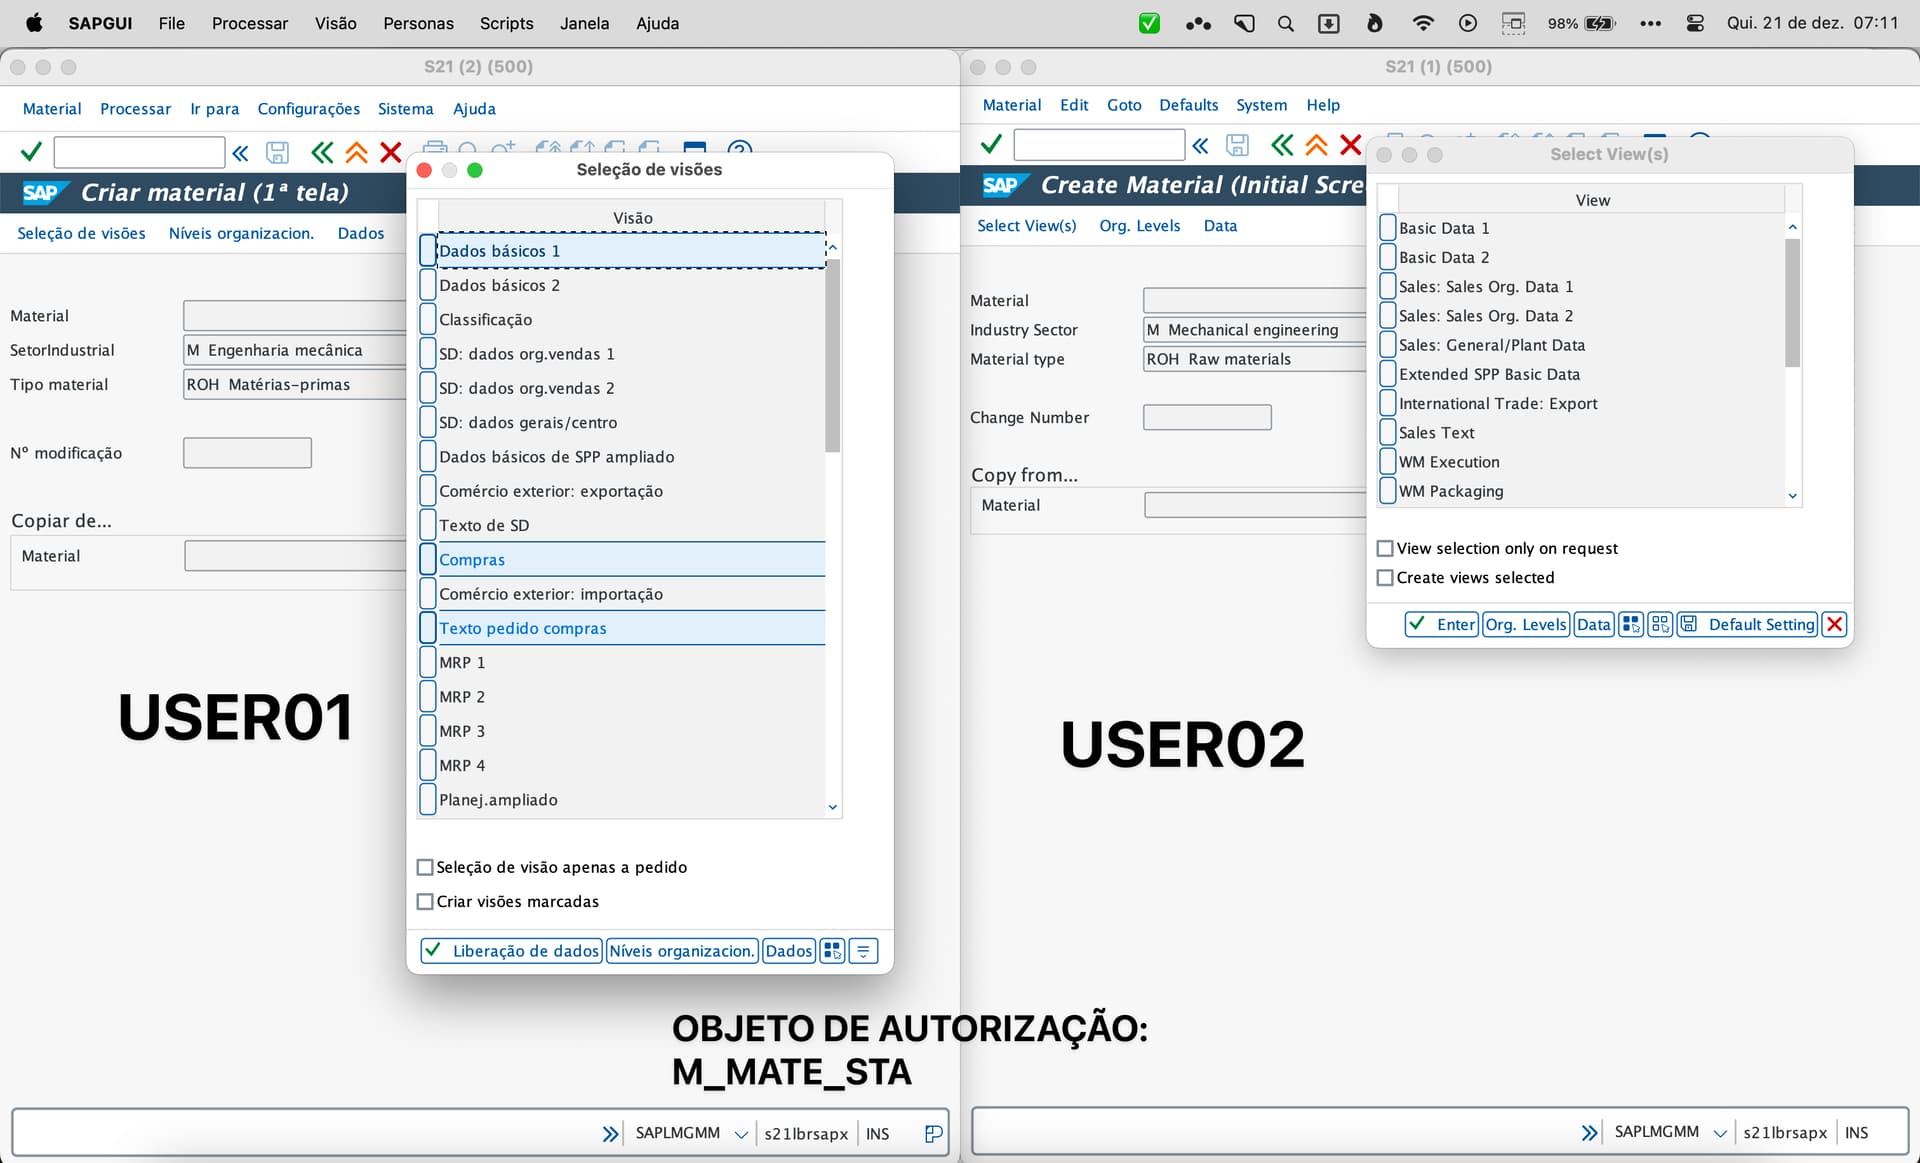Click deselect all views icon in Select View(s)
Viewport: 1920px width, 1163px height.
[1660, 625]
